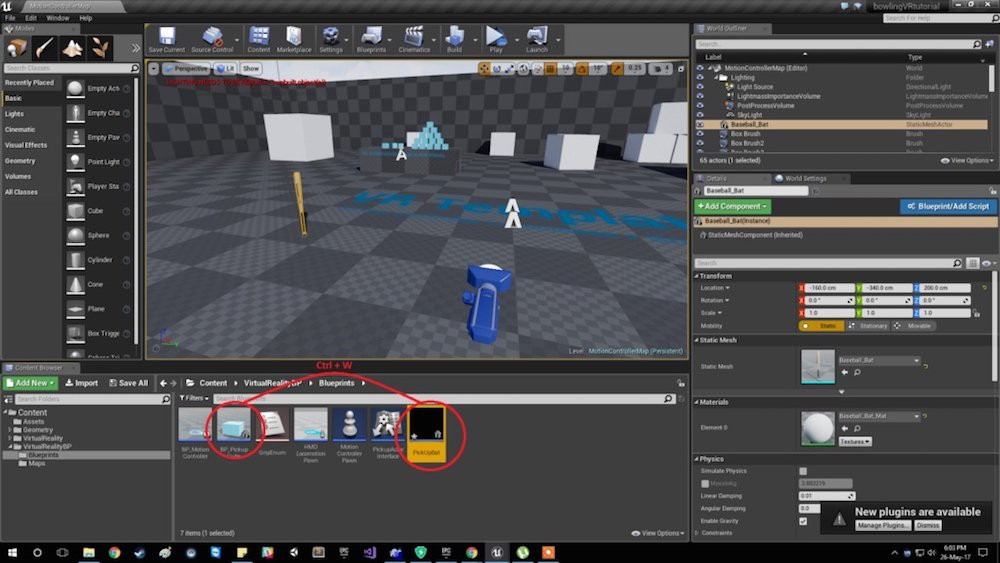1000x563 pixels.
Task: Click the Save All button
Action: coord(128,383)
